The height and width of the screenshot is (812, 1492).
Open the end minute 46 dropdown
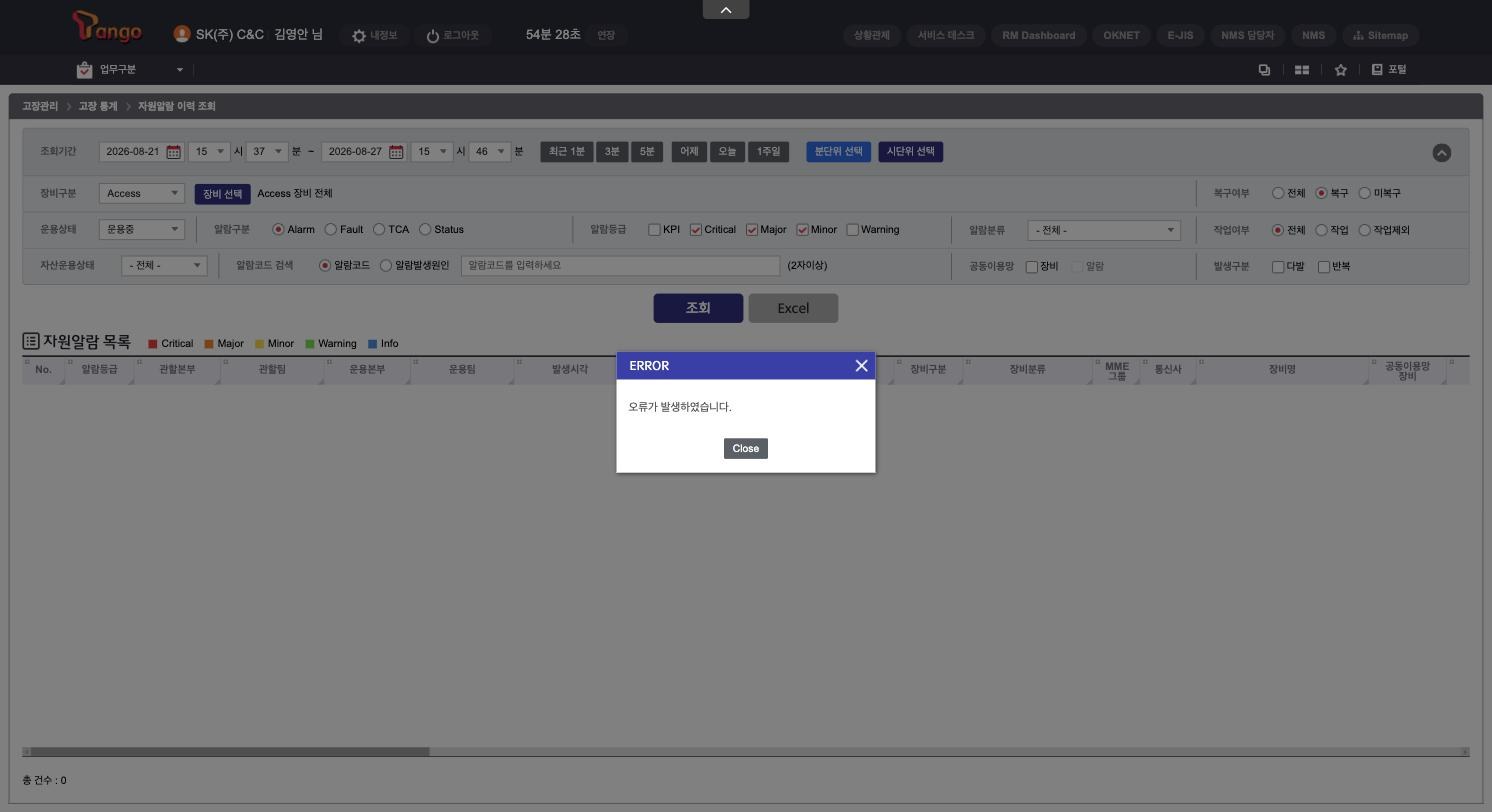pos(490,152)
